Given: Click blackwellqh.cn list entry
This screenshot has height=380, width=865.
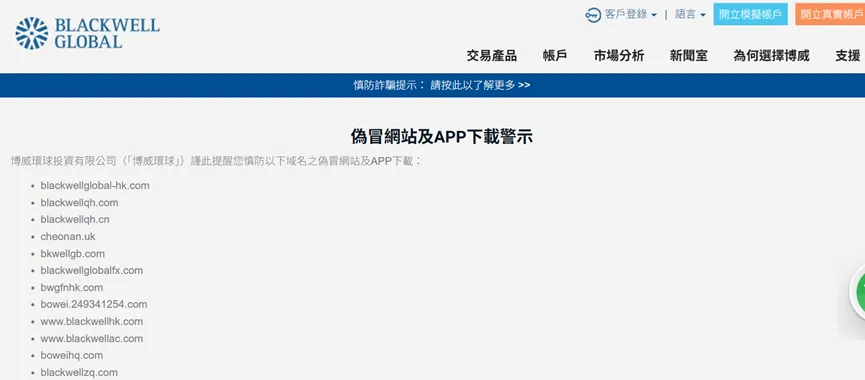Looking at the screenshot, I should point(75,220).
